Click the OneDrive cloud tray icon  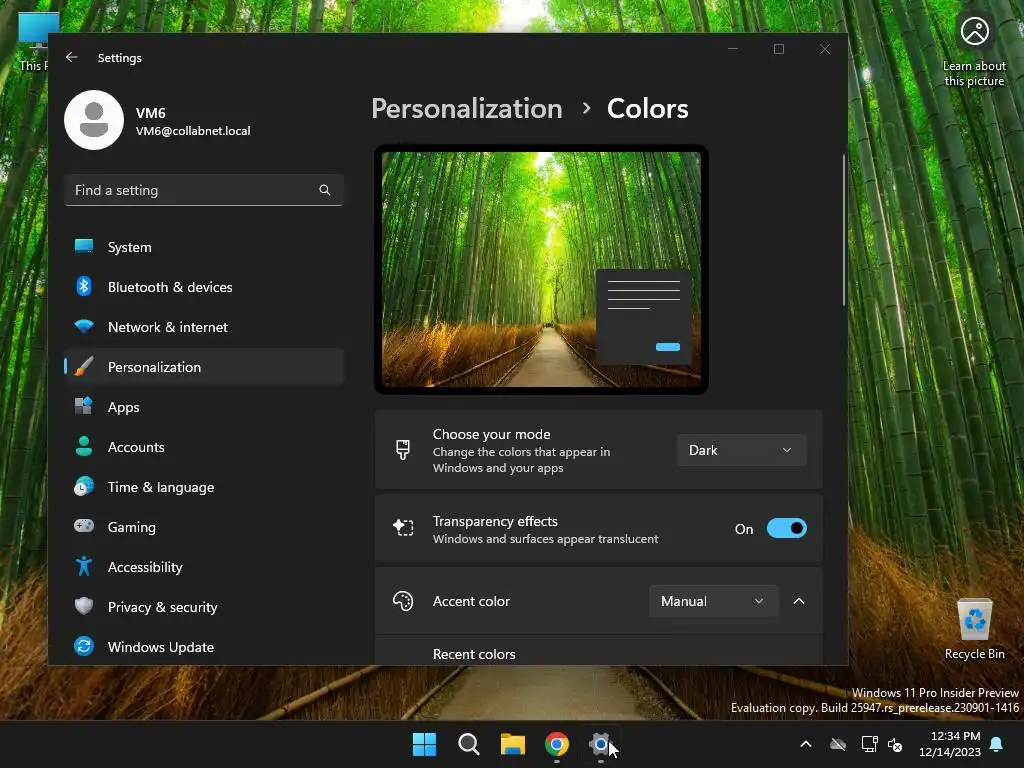pyautogui.click(x=838, y=744)
